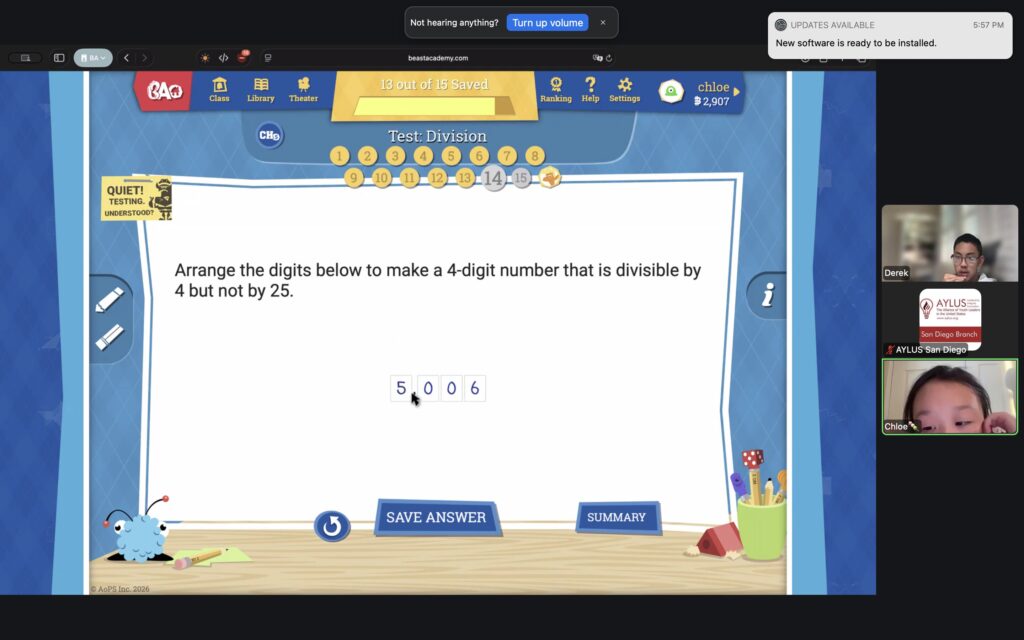Click the info button on right side
Image resolution: width=1024 pixels, height=640 pixels.
(768, 295)
